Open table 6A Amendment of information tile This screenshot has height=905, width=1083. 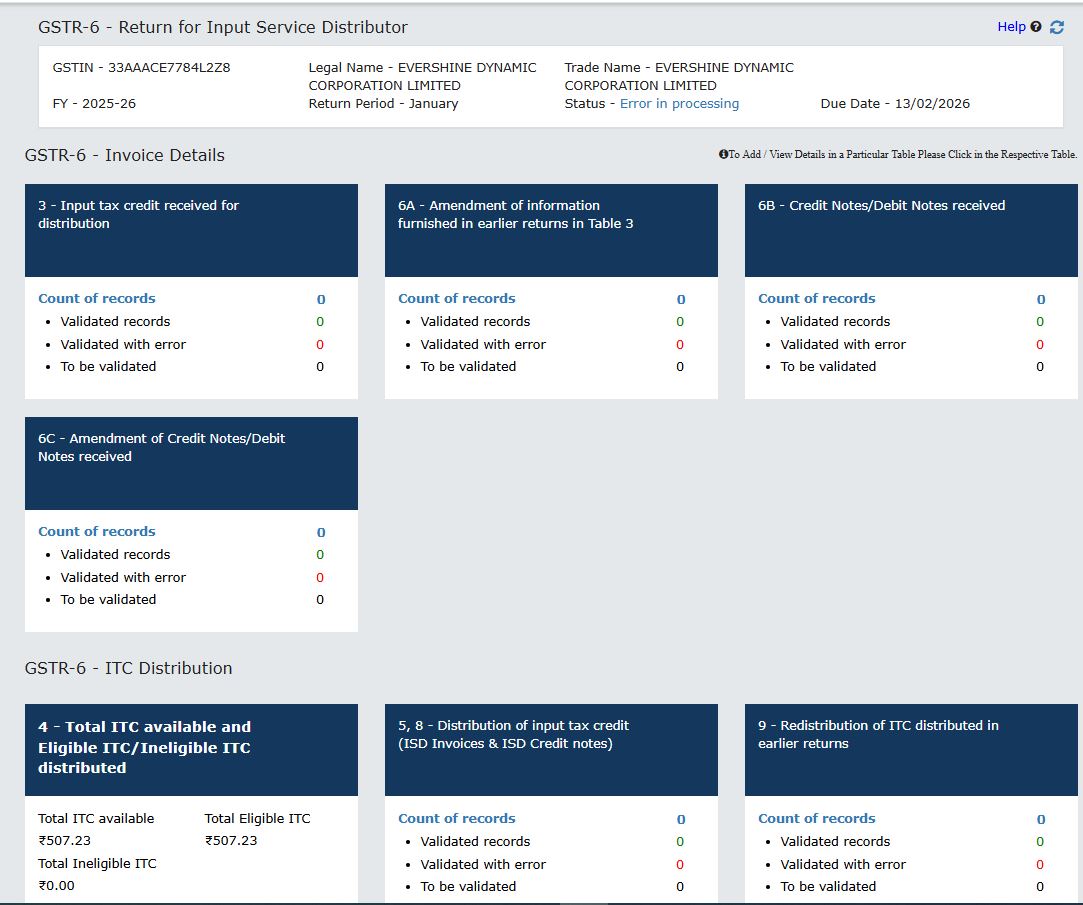click(551, 230)
